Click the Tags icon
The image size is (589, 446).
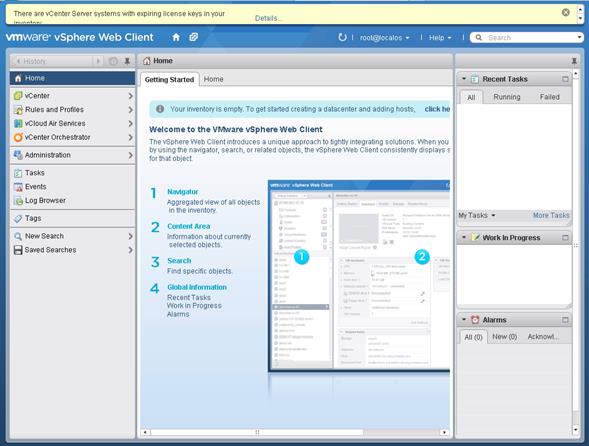point(18,218)
